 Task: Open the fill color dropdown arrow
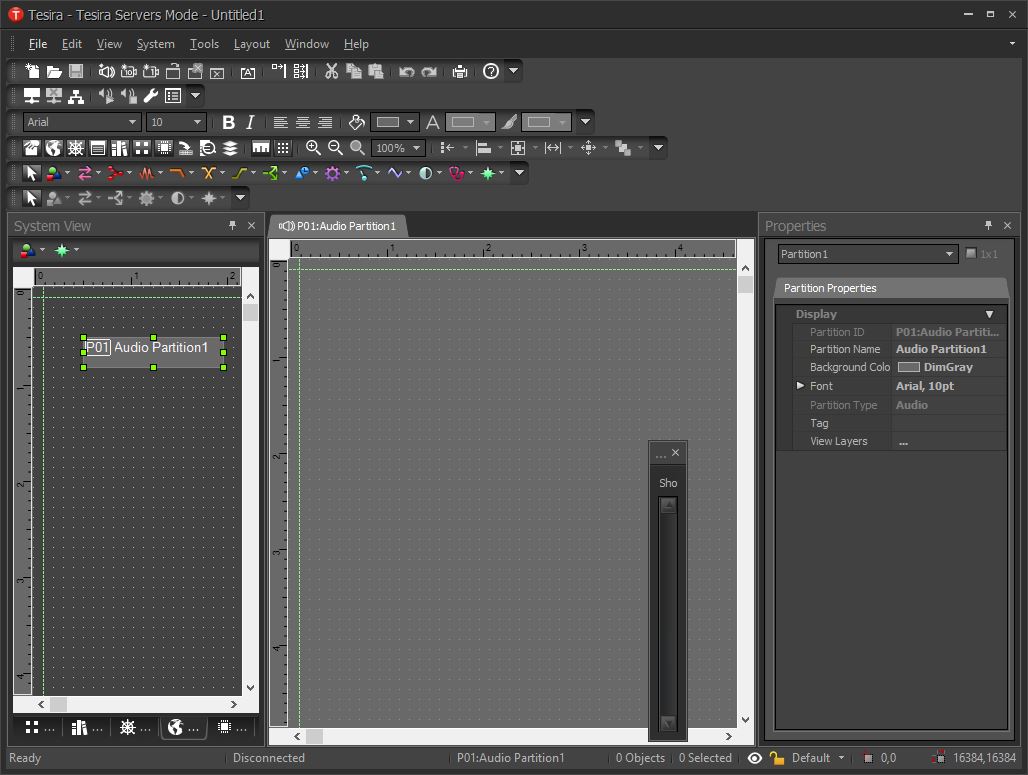tap(410, 122)
